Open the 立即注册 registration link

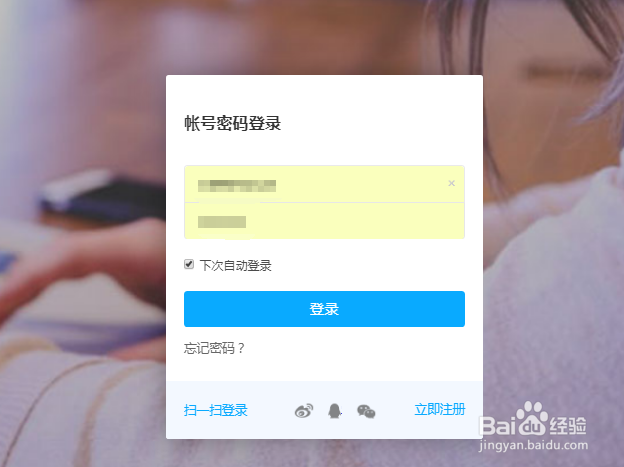tap(440, 409)
